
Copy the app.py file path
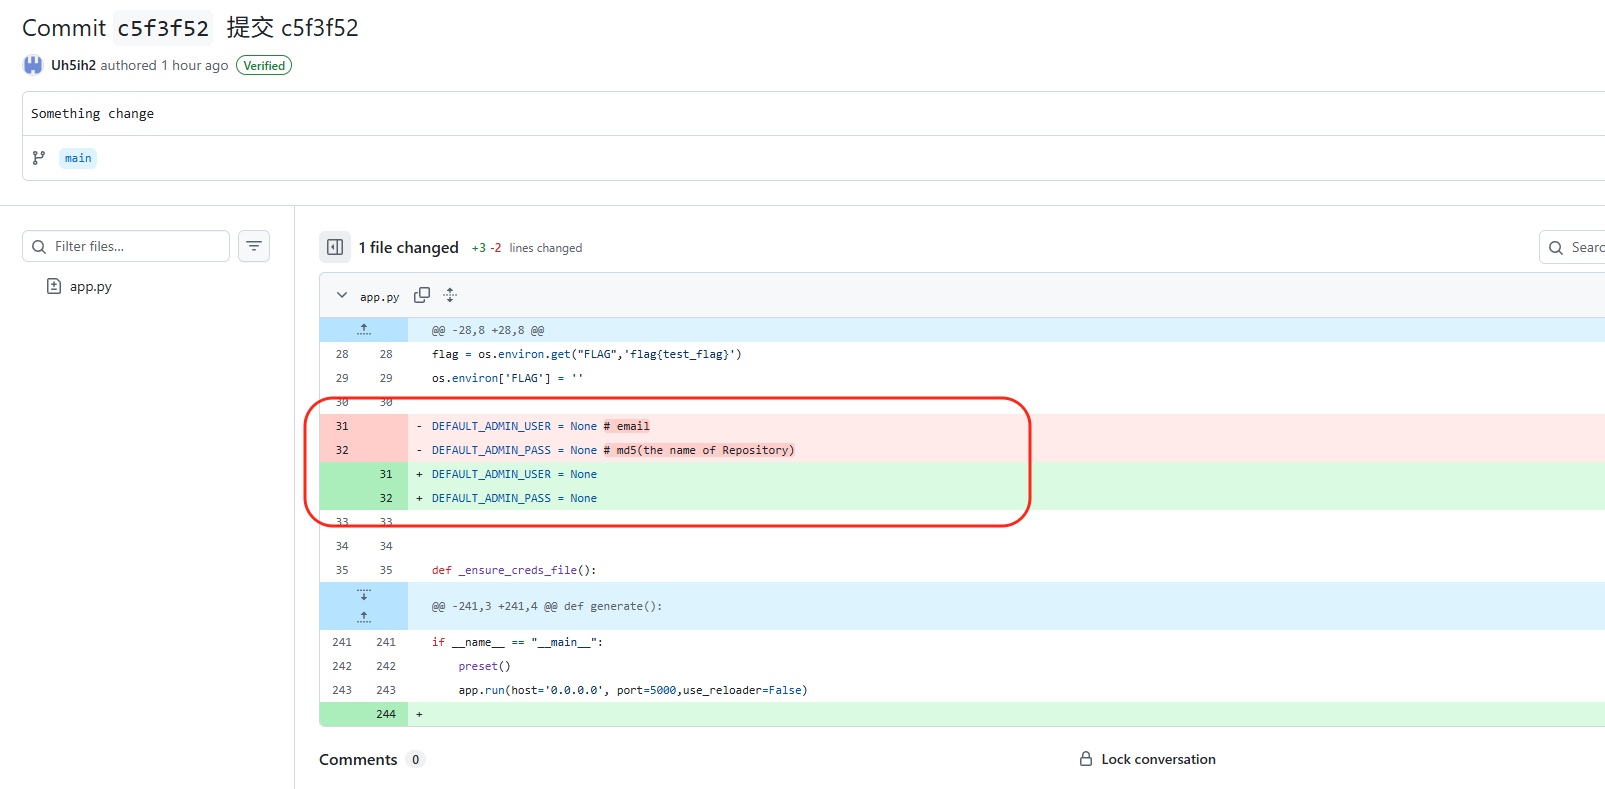[x=422, y=295]
